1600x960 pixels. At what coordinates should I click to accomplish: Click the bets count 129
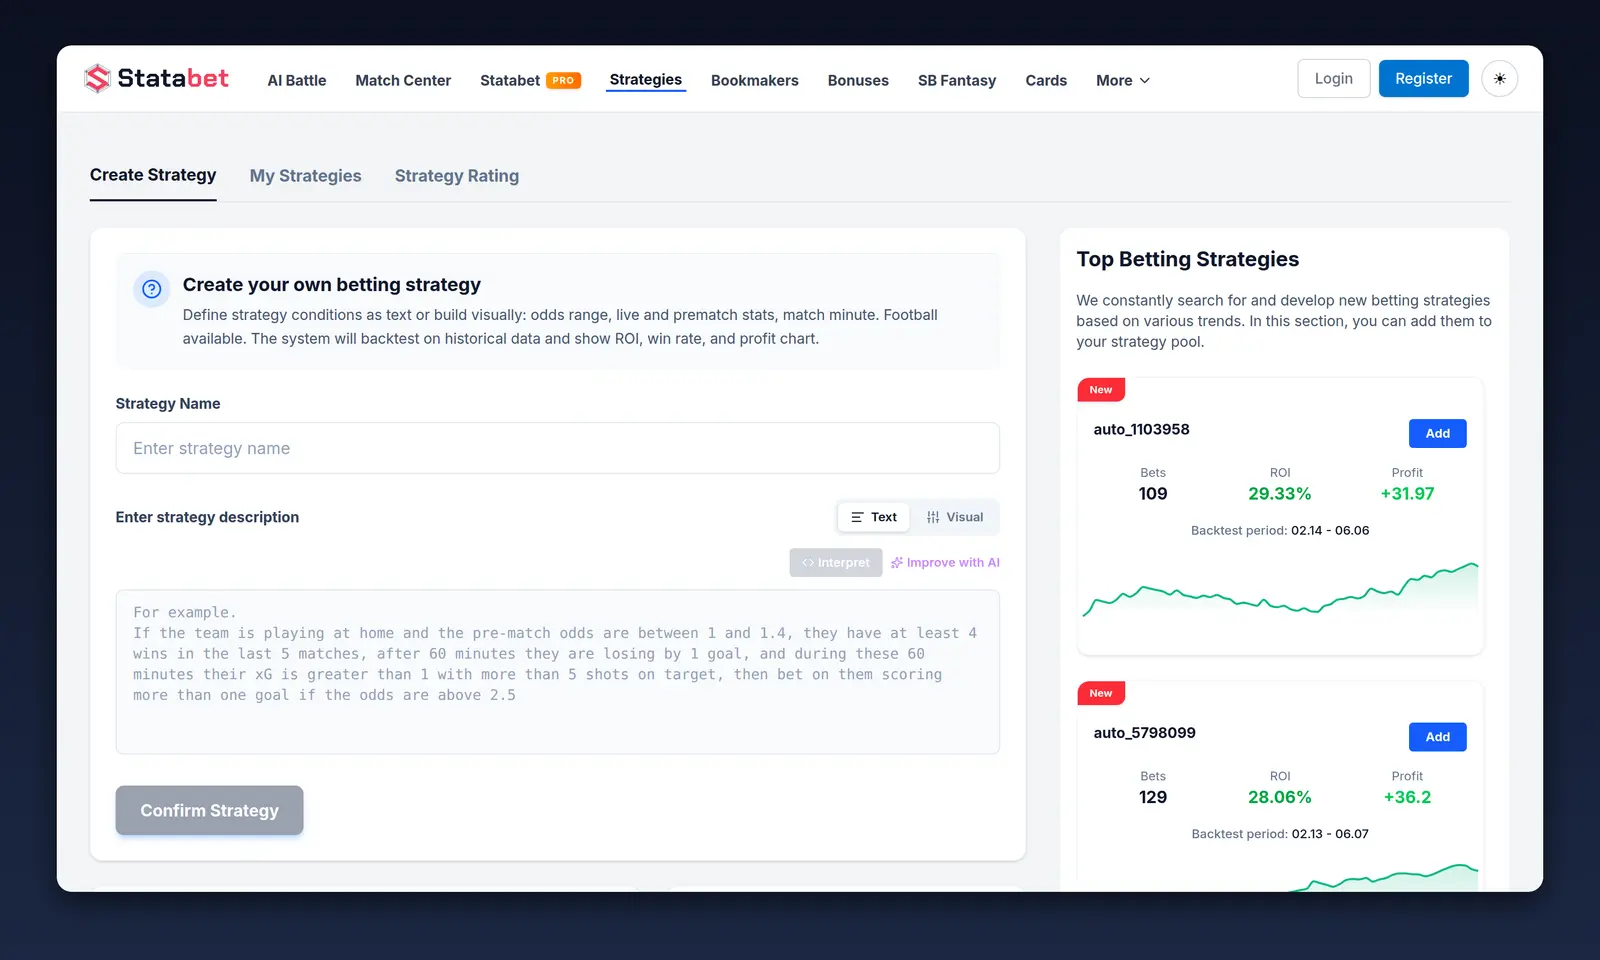click(x=1153, y=797)
